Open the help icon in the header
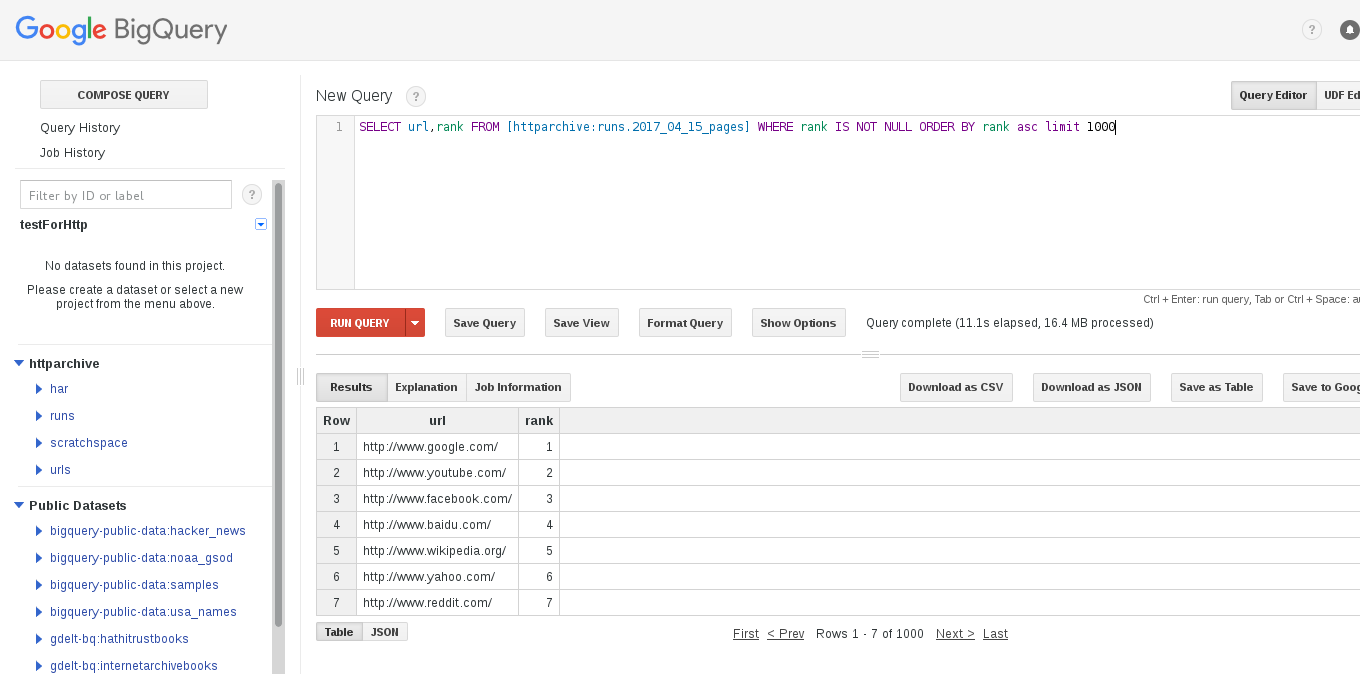 tap(1311, 30)
